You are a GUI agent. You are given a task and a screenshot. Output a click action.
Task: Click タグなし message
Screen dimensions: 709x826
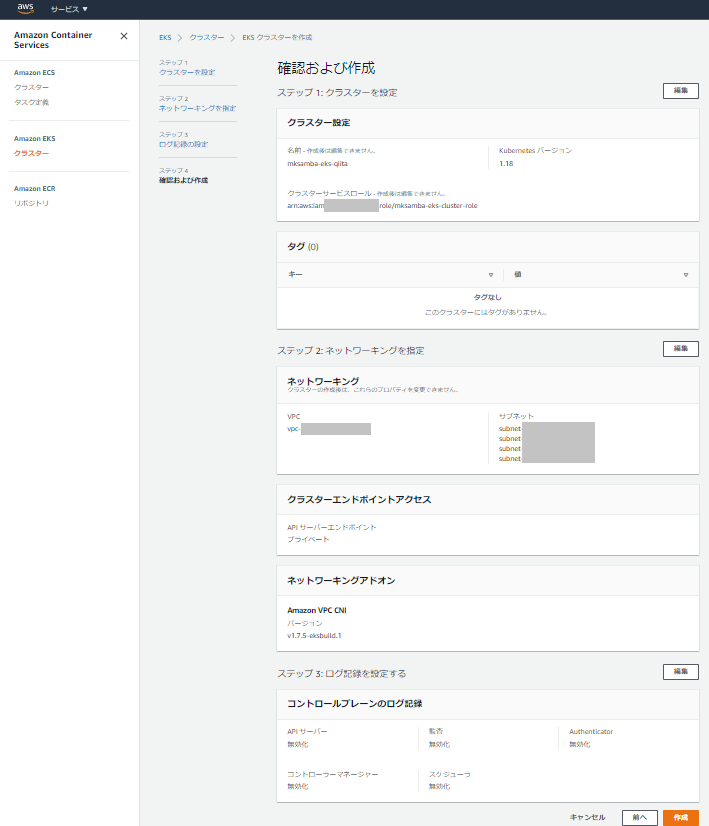pyautogui.click(x=487, y=298)
